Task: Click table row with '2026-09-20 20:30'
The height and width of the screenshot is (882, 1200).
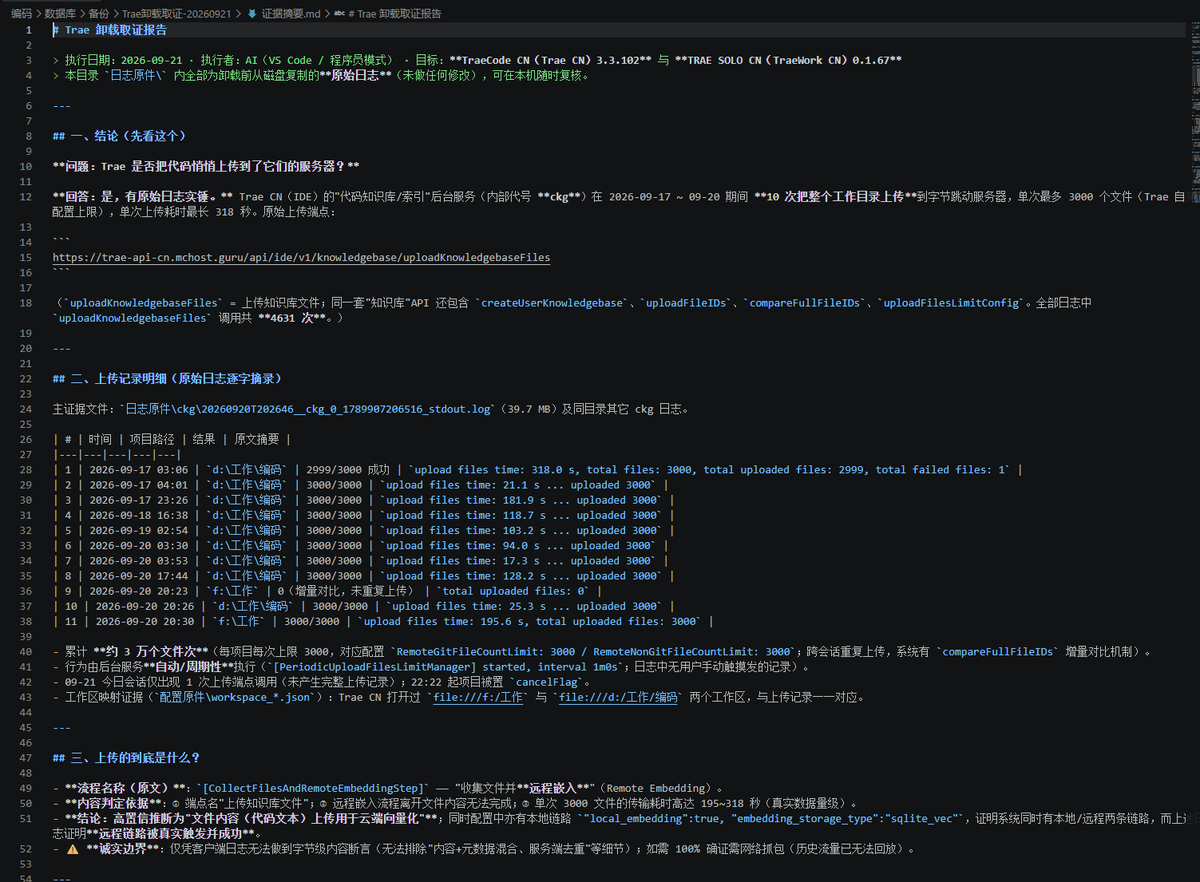Action: coord(383,621)
